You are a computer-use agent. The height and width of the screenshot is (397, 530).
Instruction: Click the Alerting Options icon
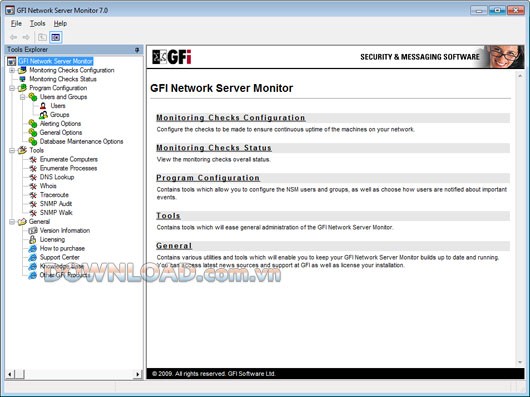(33, 124)
